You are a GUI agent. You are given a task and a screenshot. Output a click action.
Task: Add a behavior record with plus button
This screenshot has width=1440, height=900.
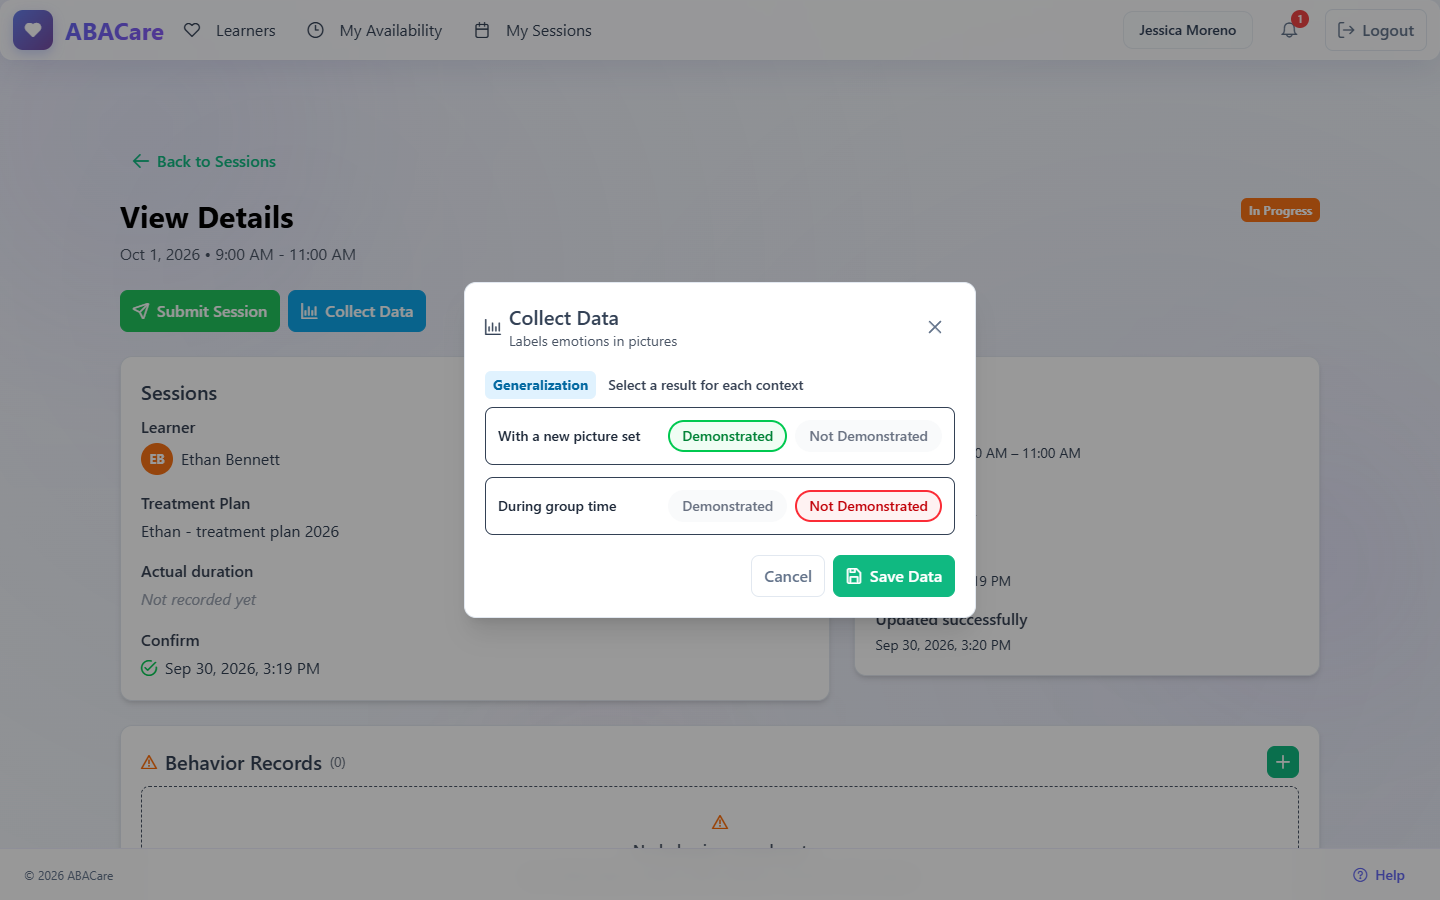coord(1283,762)
